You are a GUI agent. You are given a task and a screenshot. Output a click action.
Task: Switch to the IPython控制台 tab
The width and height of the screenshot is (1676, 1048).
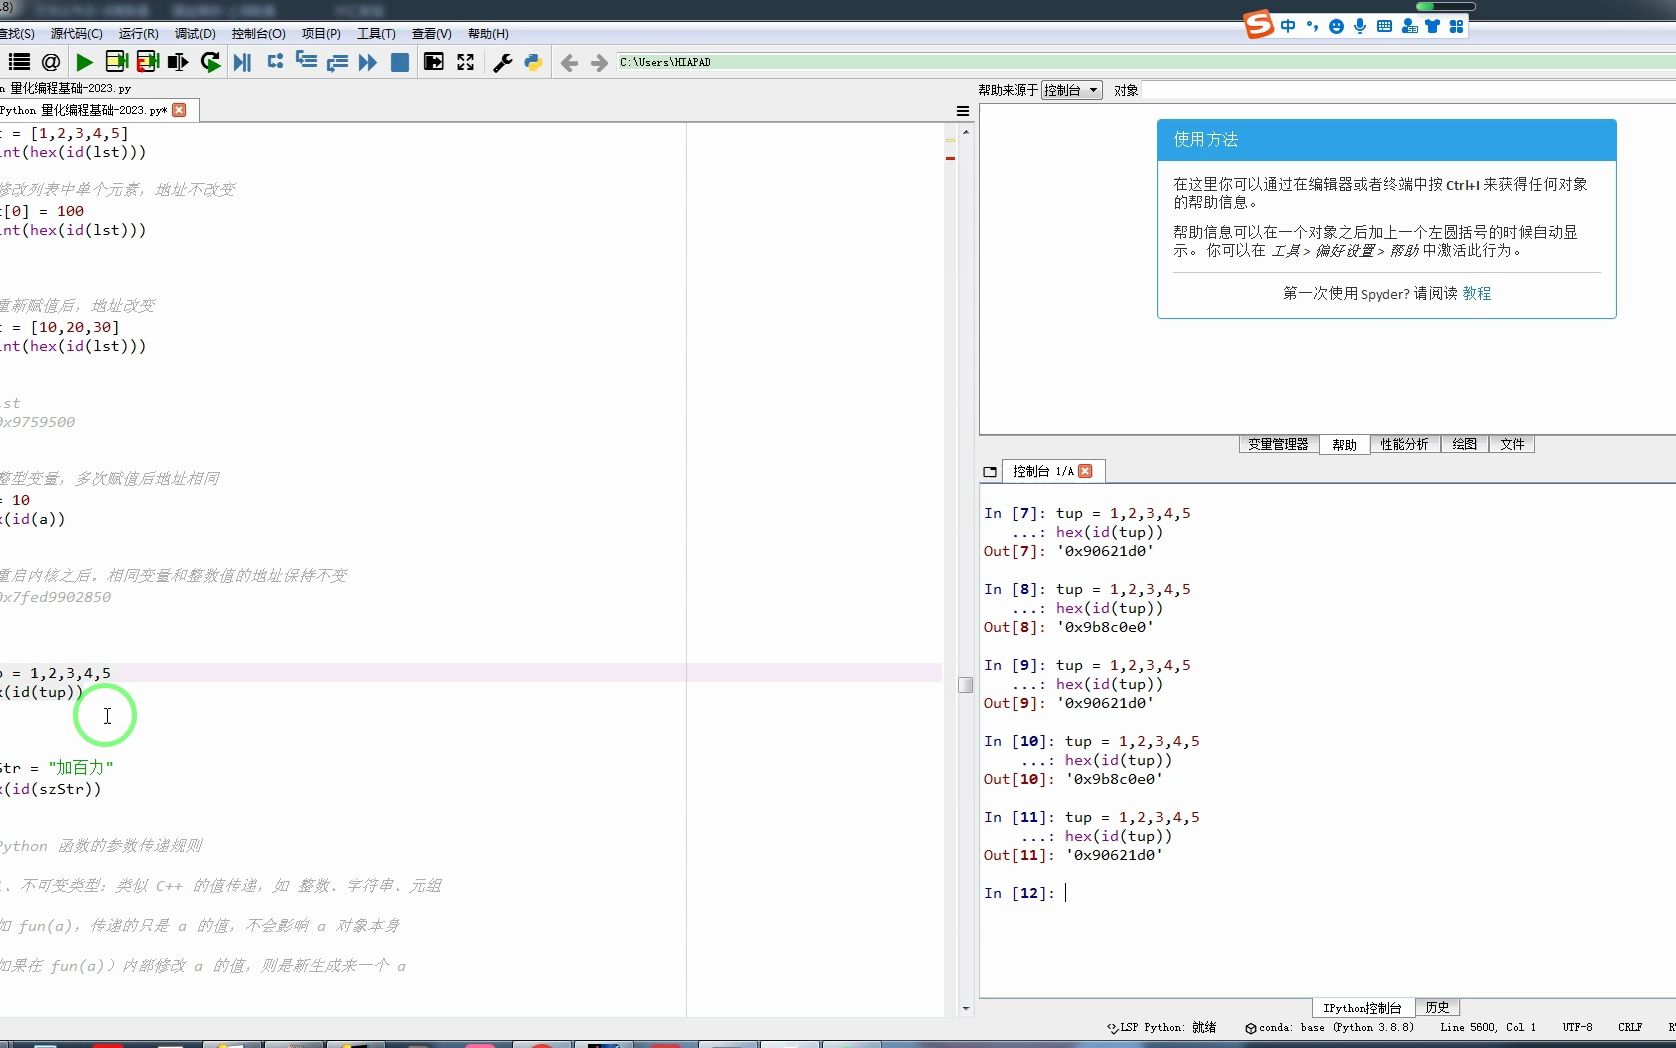[x=1362, y=1007]
